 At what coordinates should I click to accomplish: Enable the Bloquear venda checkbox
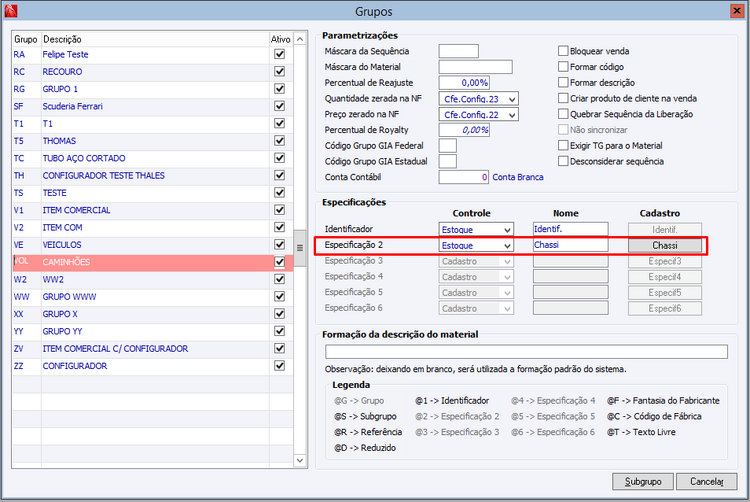point(563,51)
